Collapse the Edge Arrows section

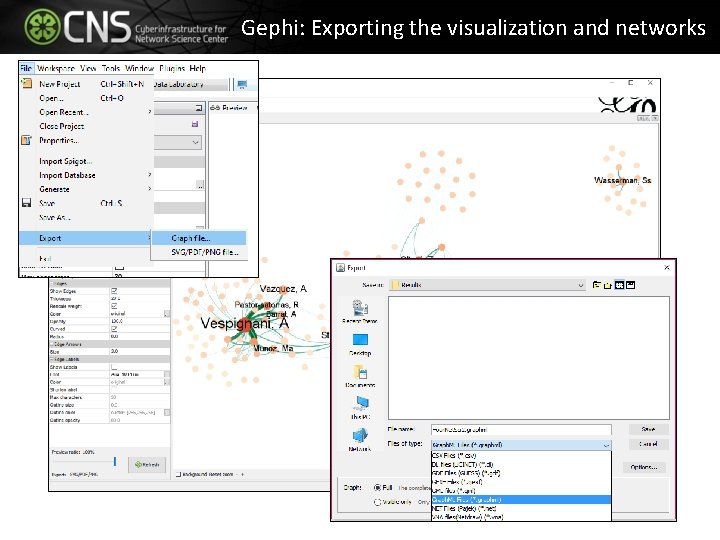click(51, 344)
